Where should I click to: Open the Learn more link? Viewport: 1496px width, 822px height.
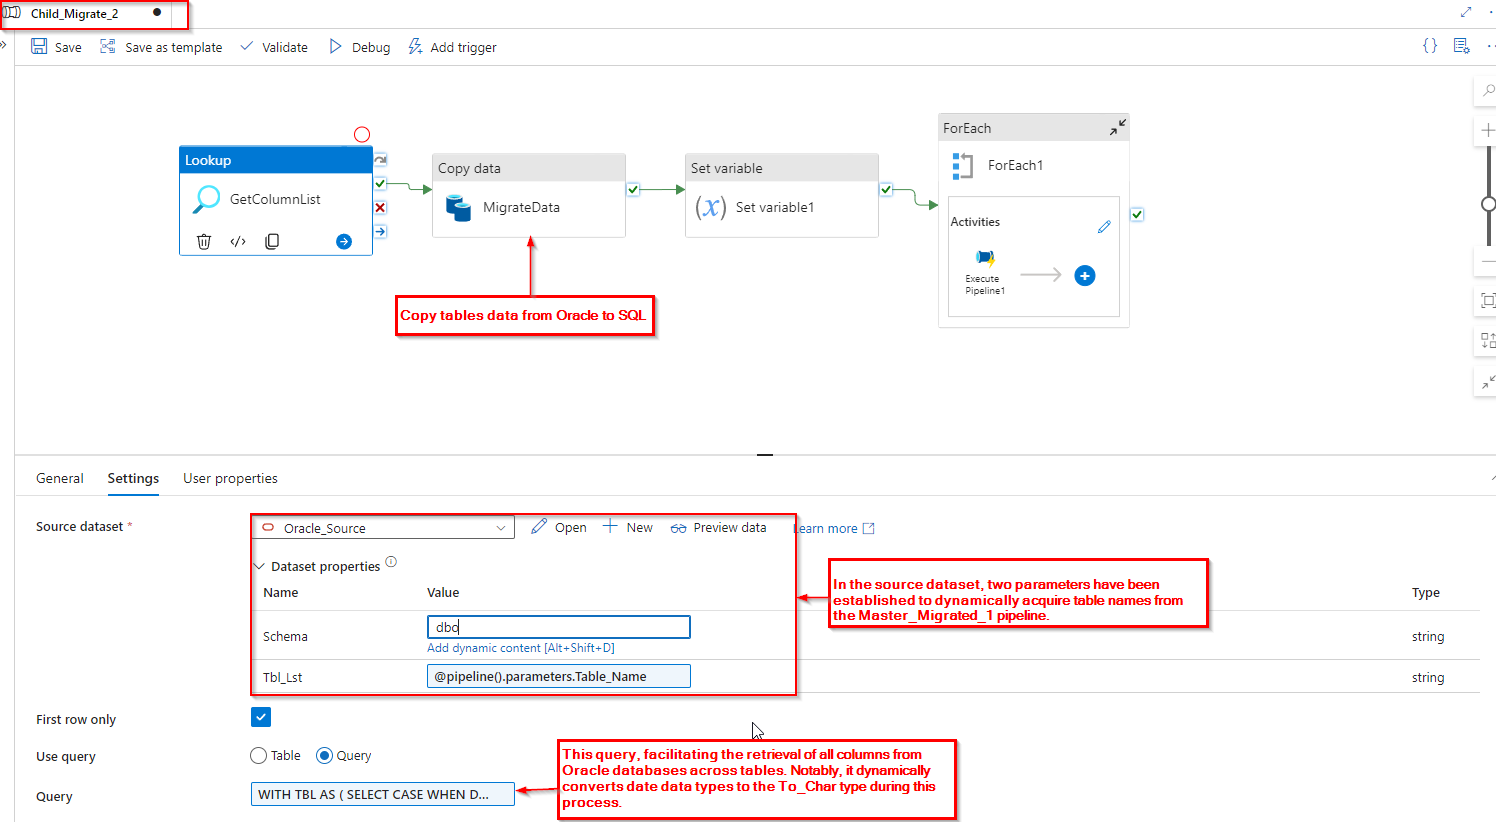point(834,528)
